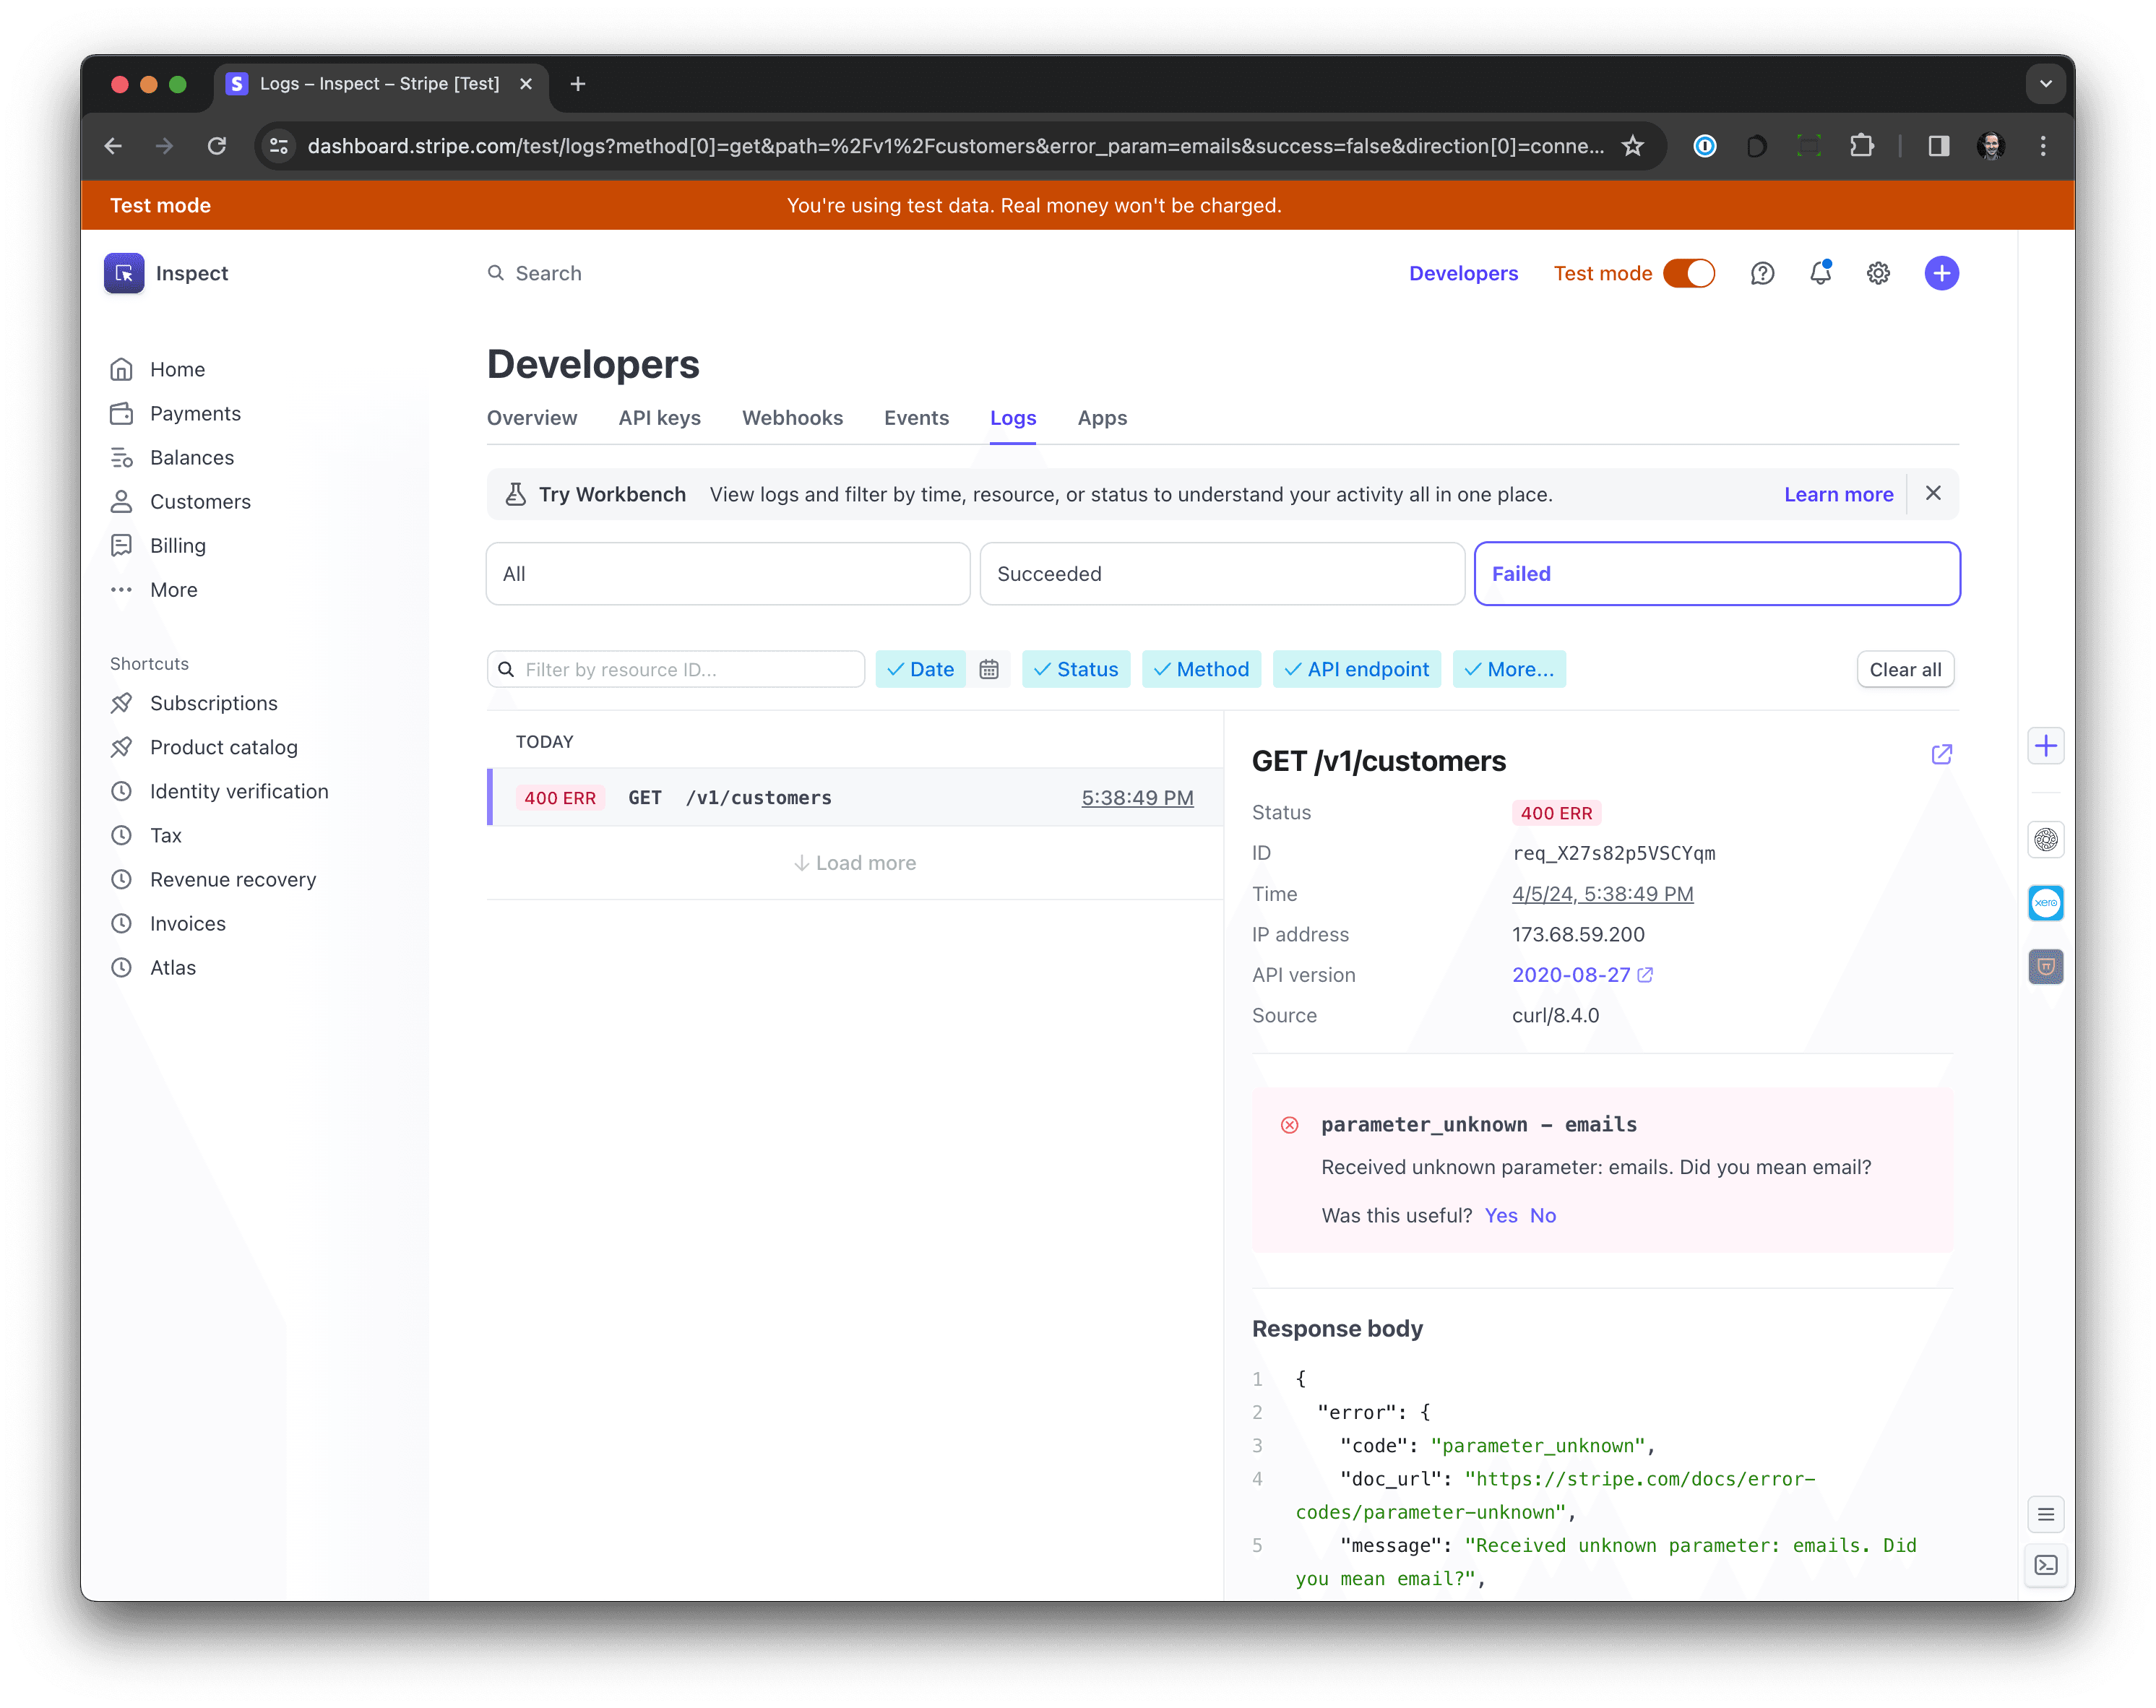
Task: Click Load more logs
Action: pyautogui.click(x=855, y=863)
